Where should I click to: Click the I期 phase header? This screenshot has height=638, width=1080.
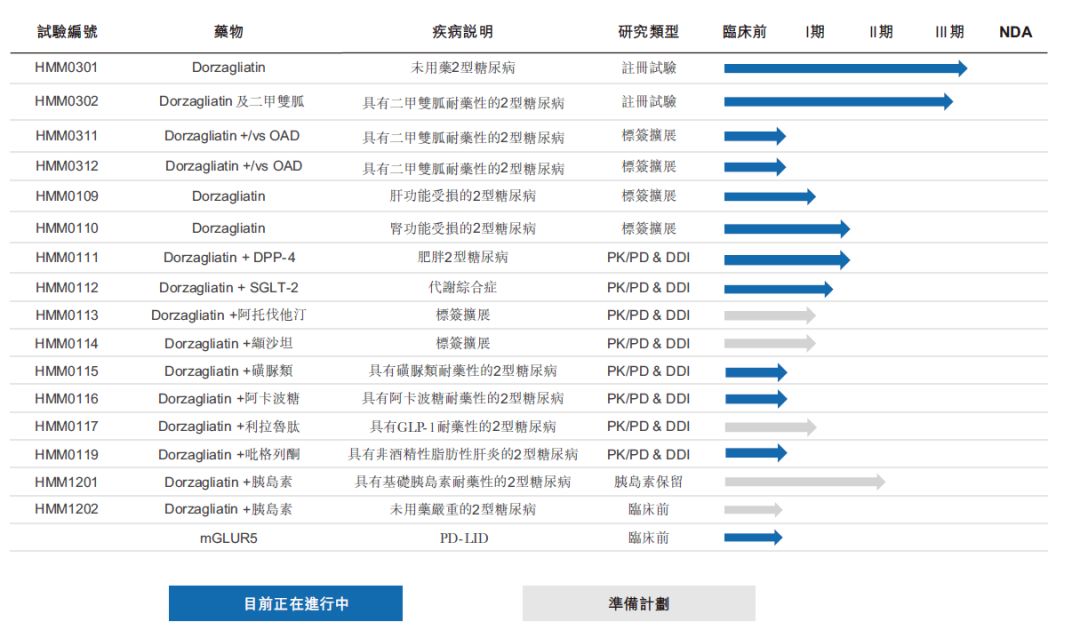tap(815, 32)
